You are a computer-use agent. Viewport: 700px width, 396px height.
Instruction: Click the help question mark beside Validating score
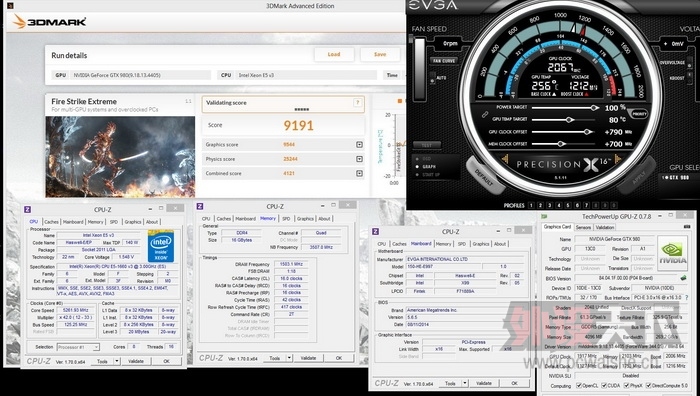(x=358, y=103)
